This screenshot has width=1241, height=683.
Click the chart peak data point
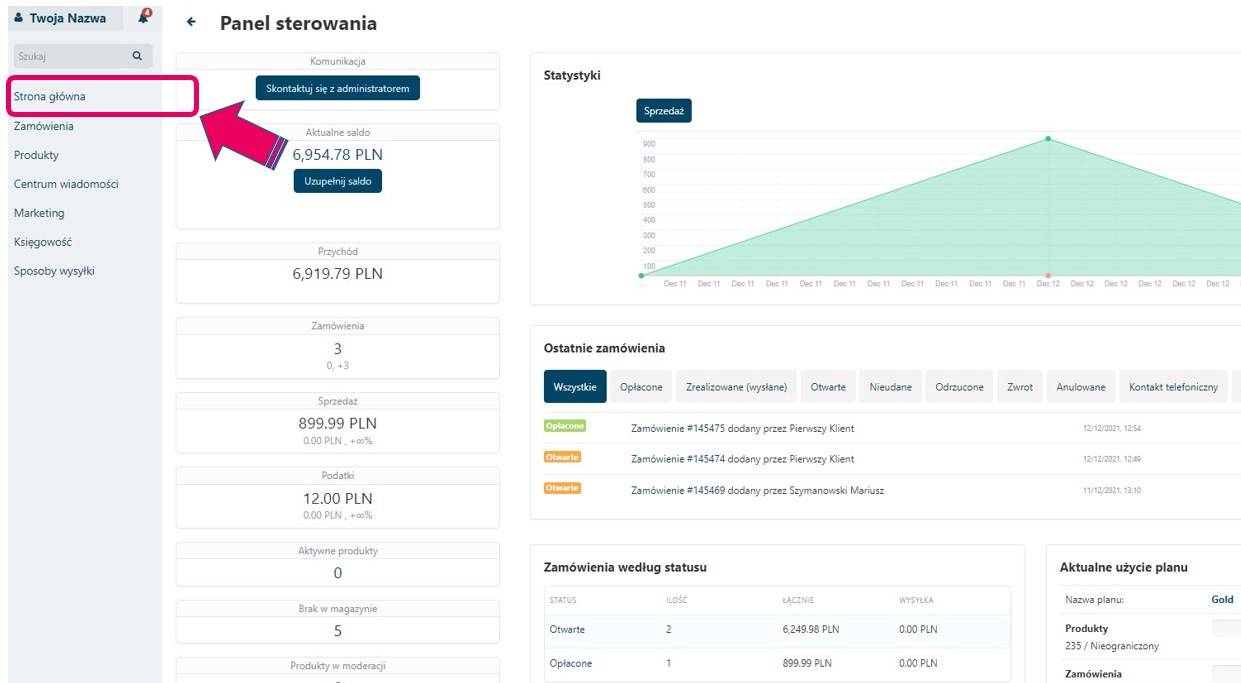coord(1048,139)
